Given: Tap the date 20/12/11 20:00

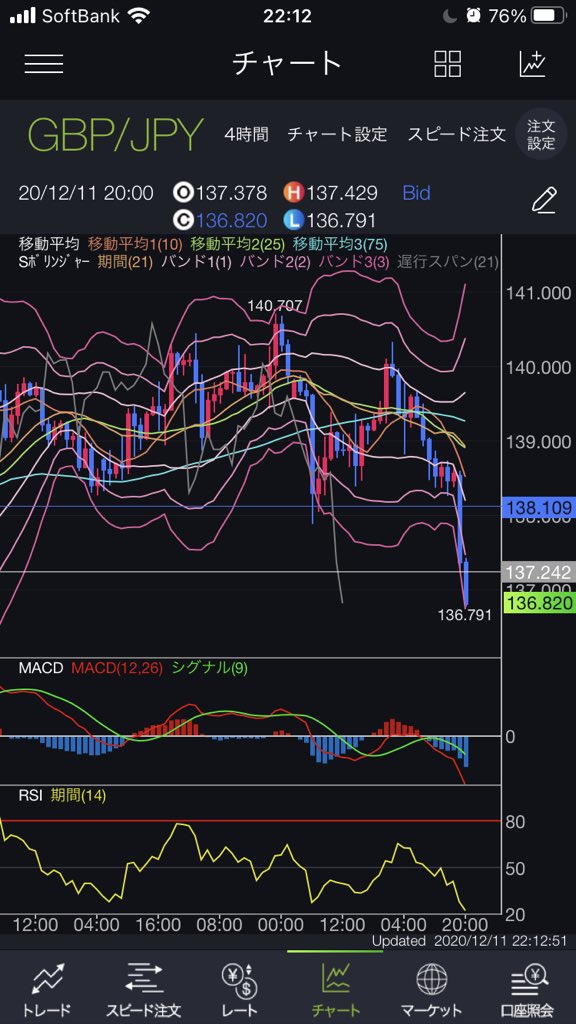Looking at the screenshot, I should [x=86, y=193].
